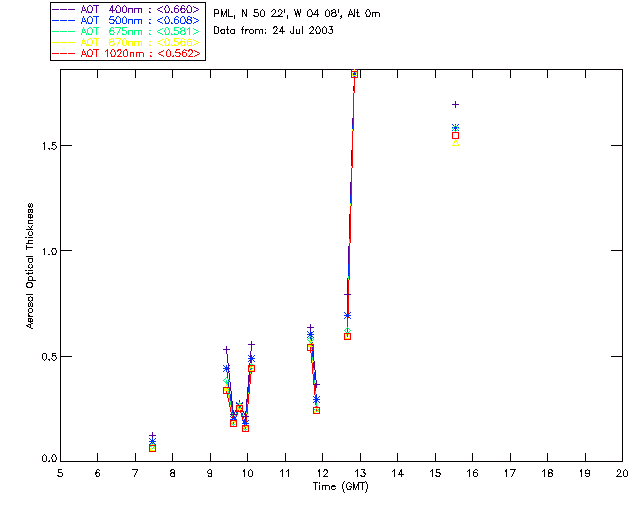This screenshot has height=512, width=640.
Task: Select the red dashed legend line sample
Action: point(63,53)
